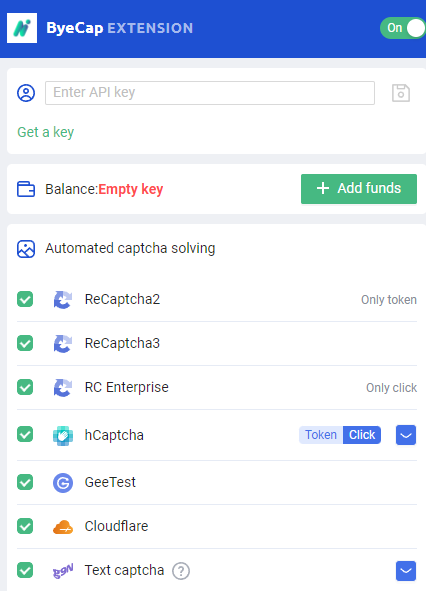
Task: Select Click mode for hCaptcha
Action: [362, 435]
